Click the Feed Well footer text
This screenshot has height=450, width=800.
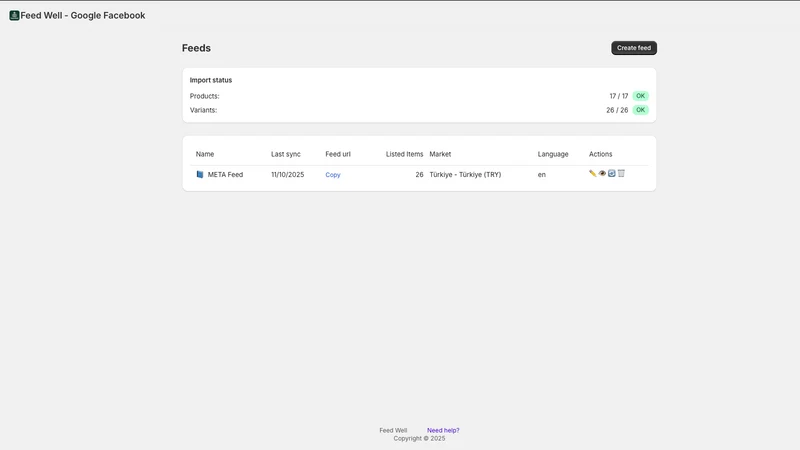393,430
